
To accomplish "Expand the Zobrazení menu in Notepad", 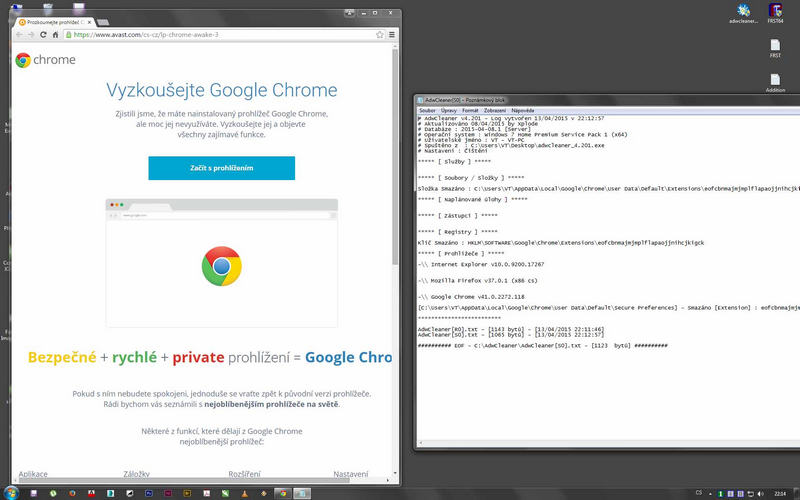I will tap(494, 110).
